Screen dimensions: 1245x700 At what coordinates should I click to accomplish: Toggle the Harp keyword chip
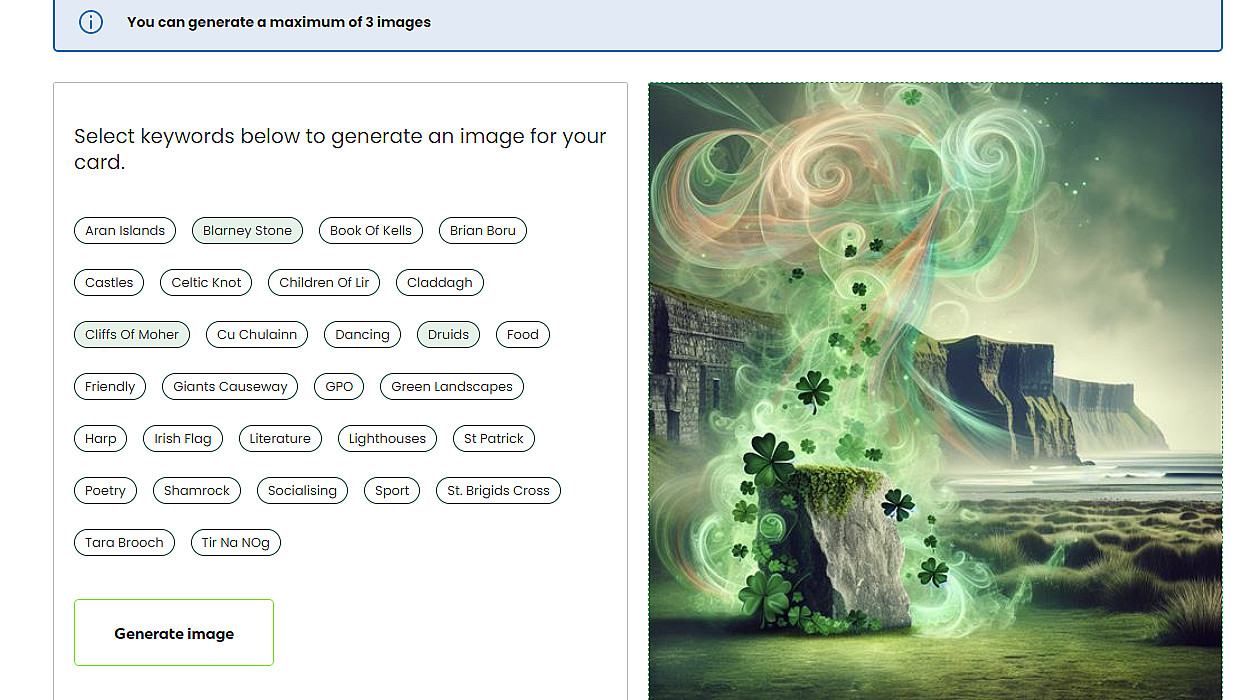tap(101, 439)
